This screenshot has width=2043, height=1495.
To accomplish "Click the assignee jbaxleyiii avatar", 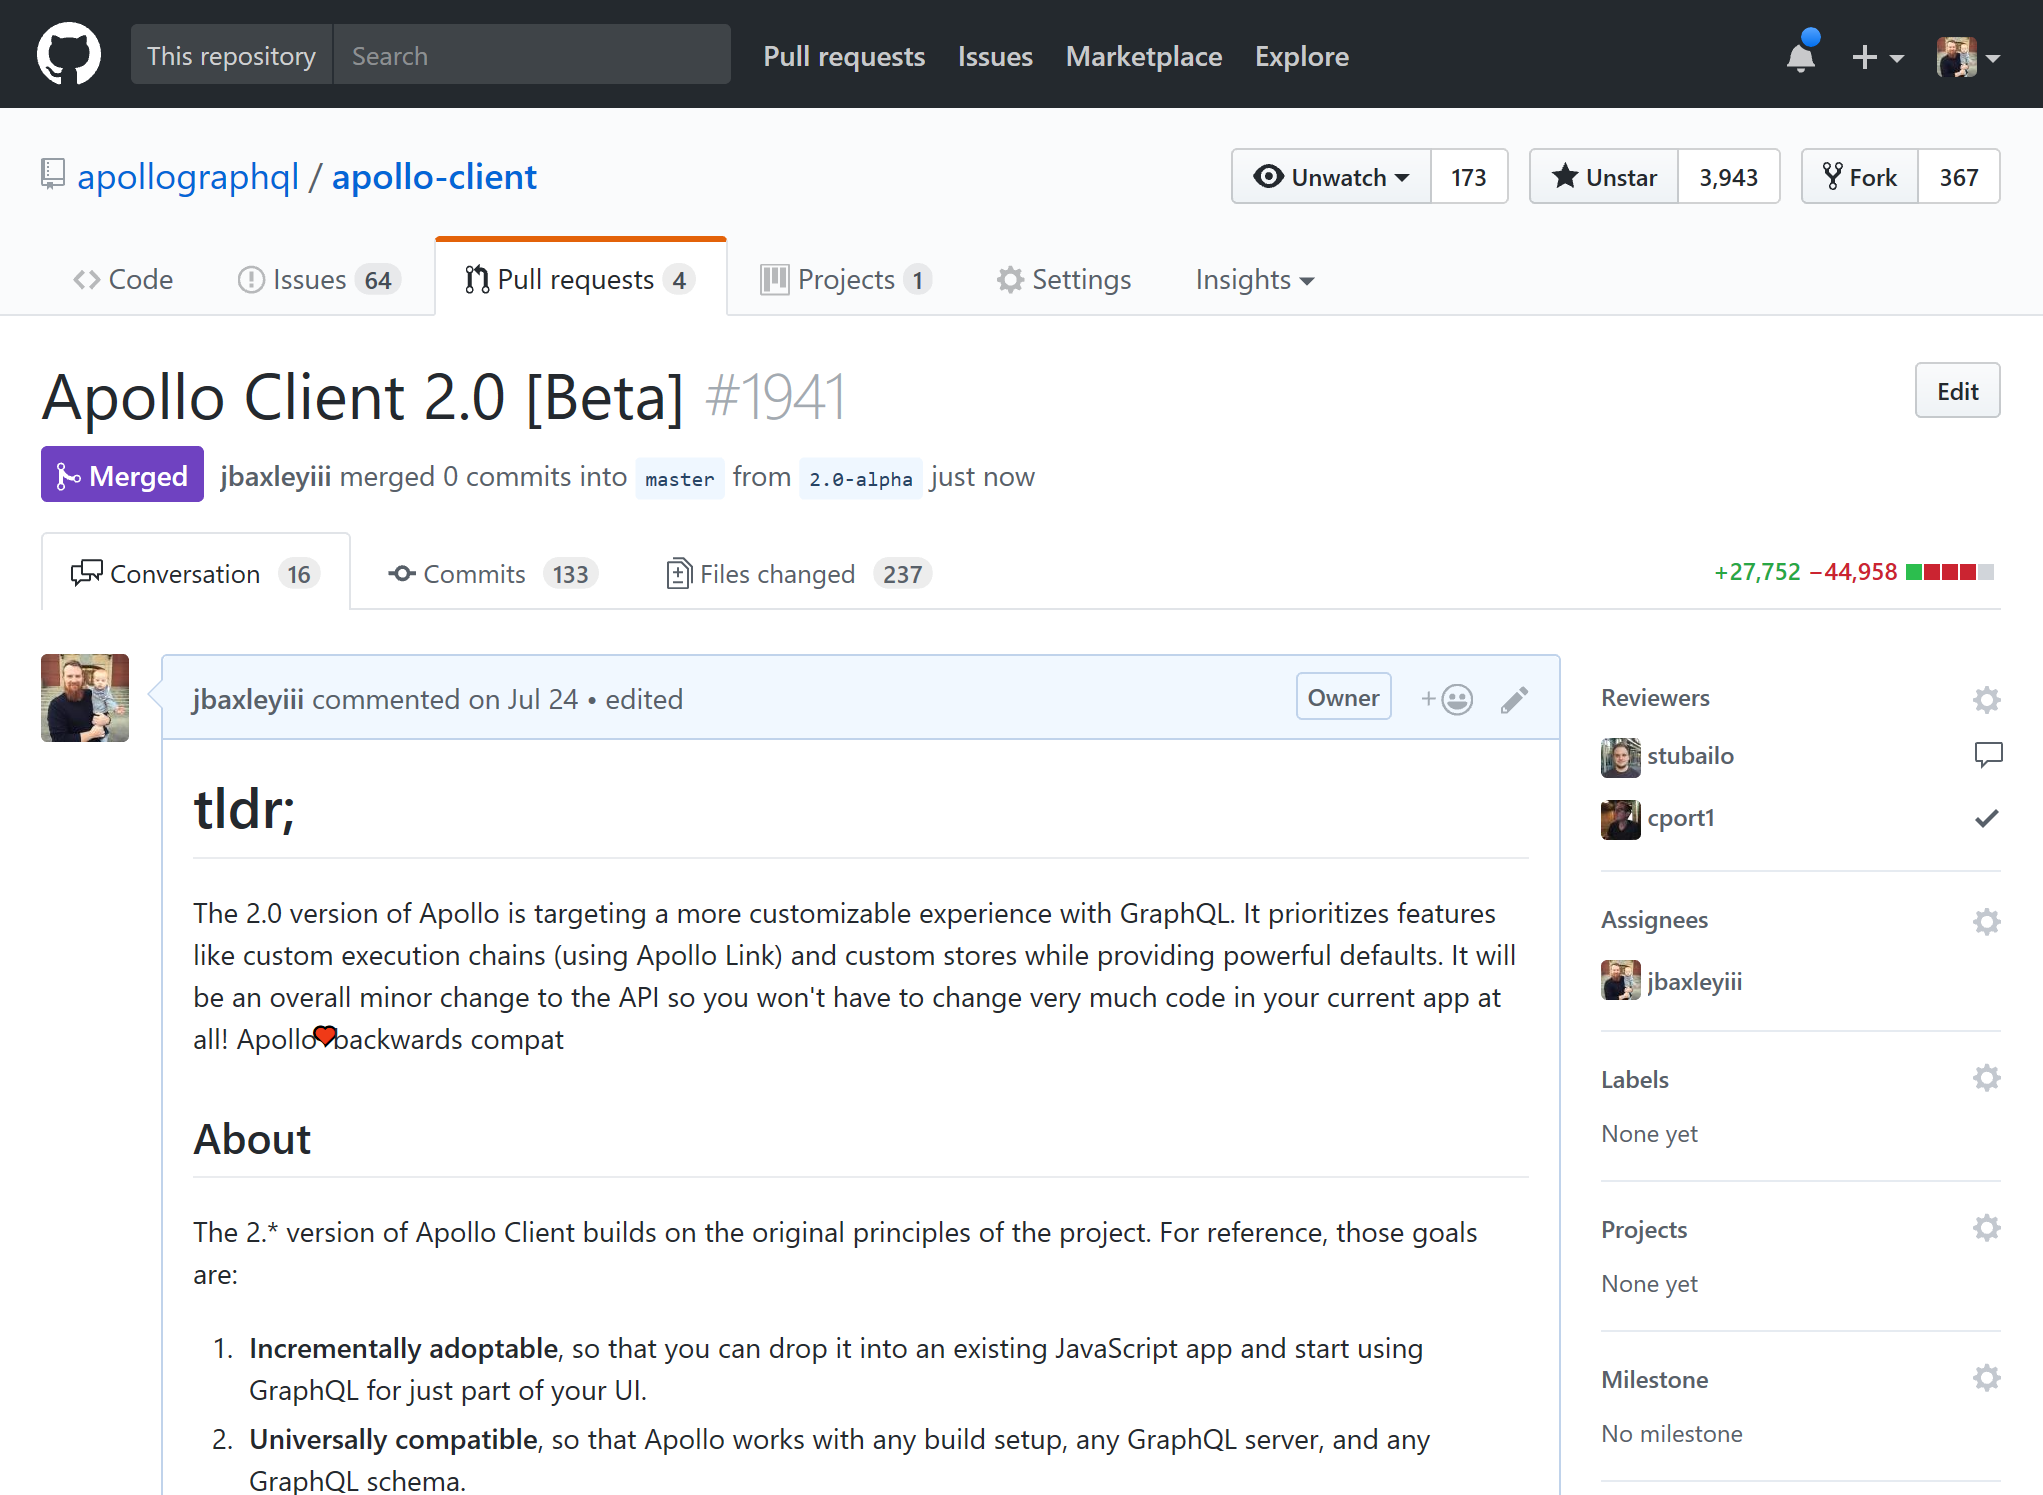I will tap(1620, 980).
